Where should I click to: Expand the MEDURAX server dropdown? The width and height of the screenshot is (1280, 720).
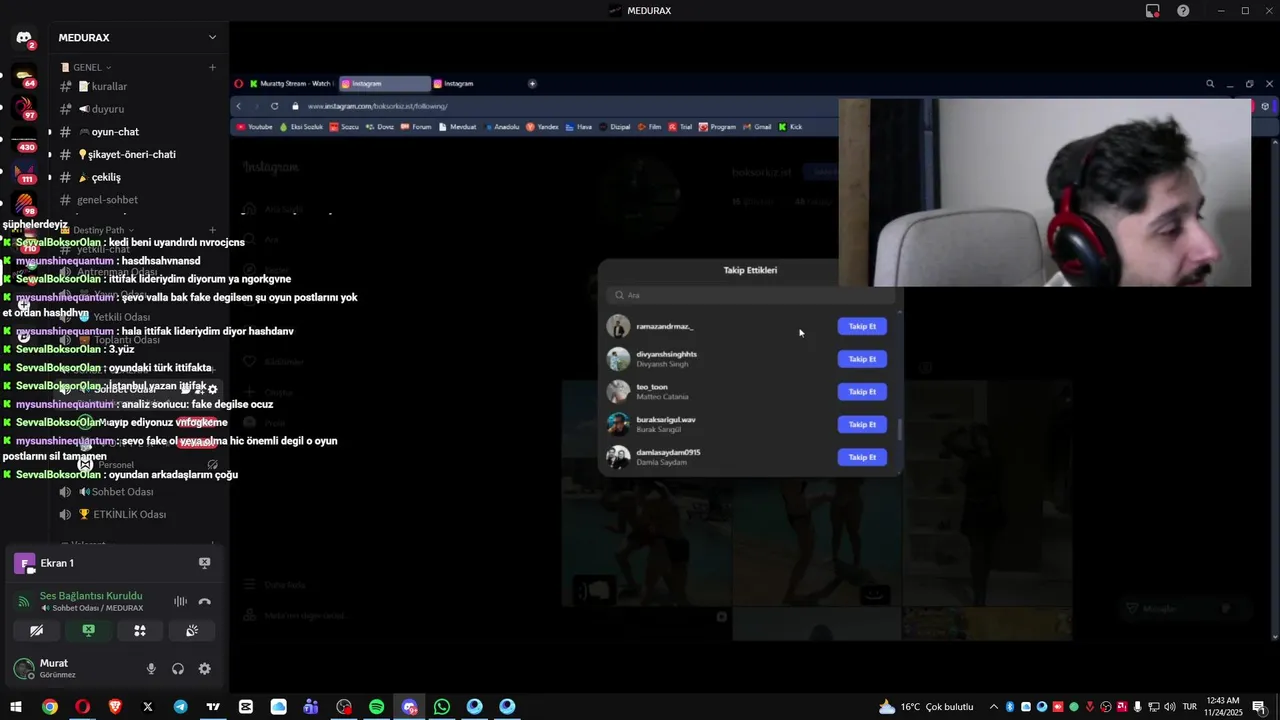[x=212, y=38]
